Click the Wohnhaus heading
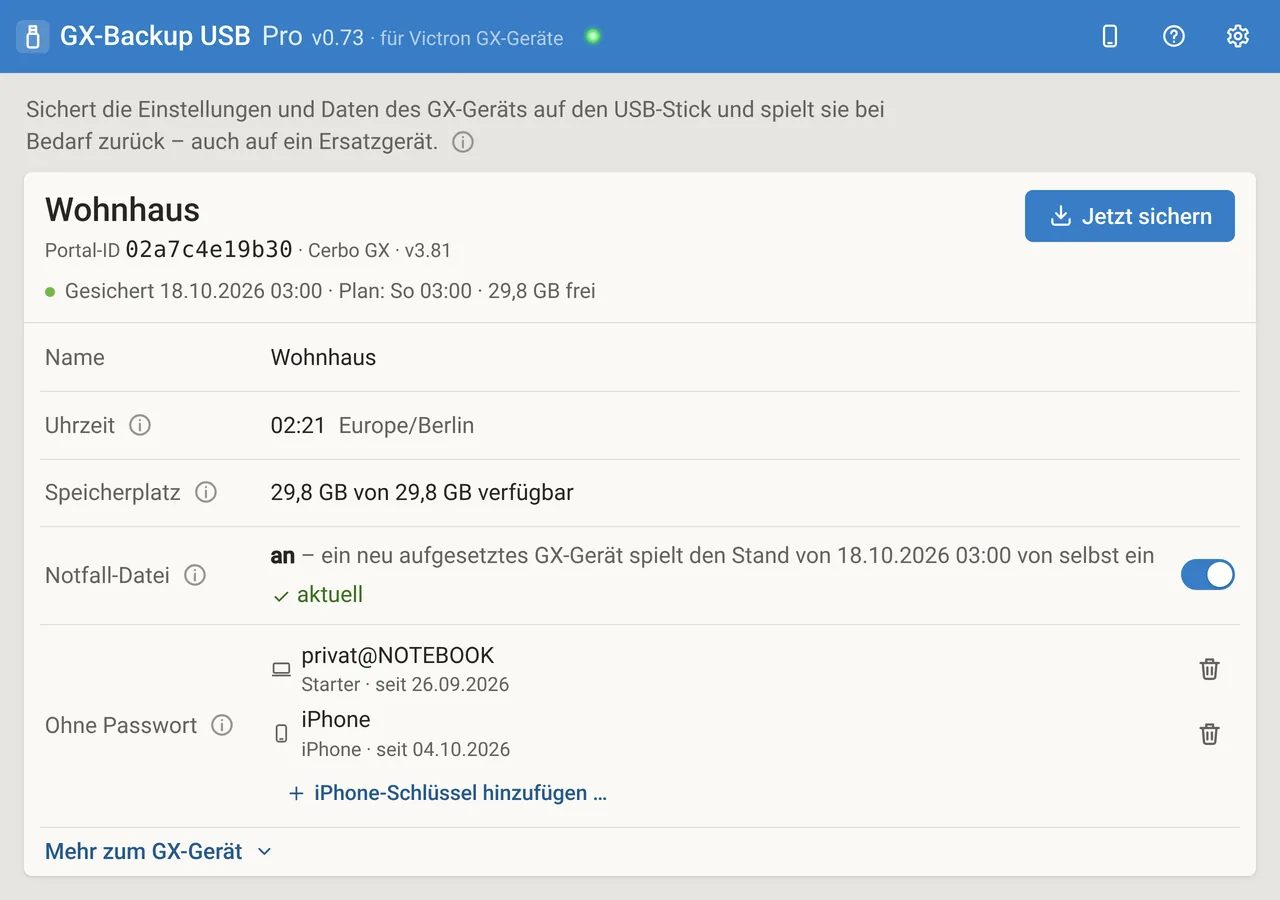This screenshot has height=900, width=1280. click(123, 209)
